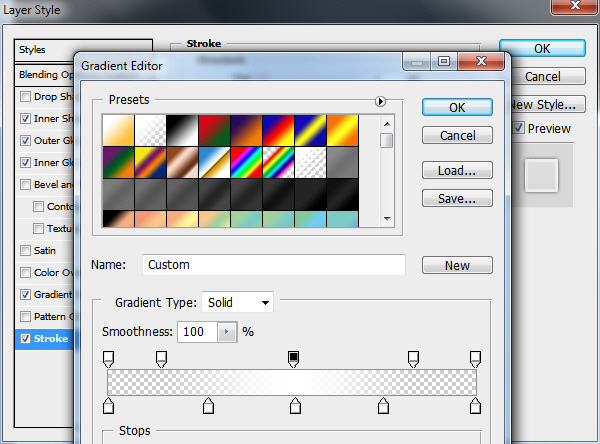
Task: Click the Layer Style preview swatch
Action: click(x=541, y=175)
